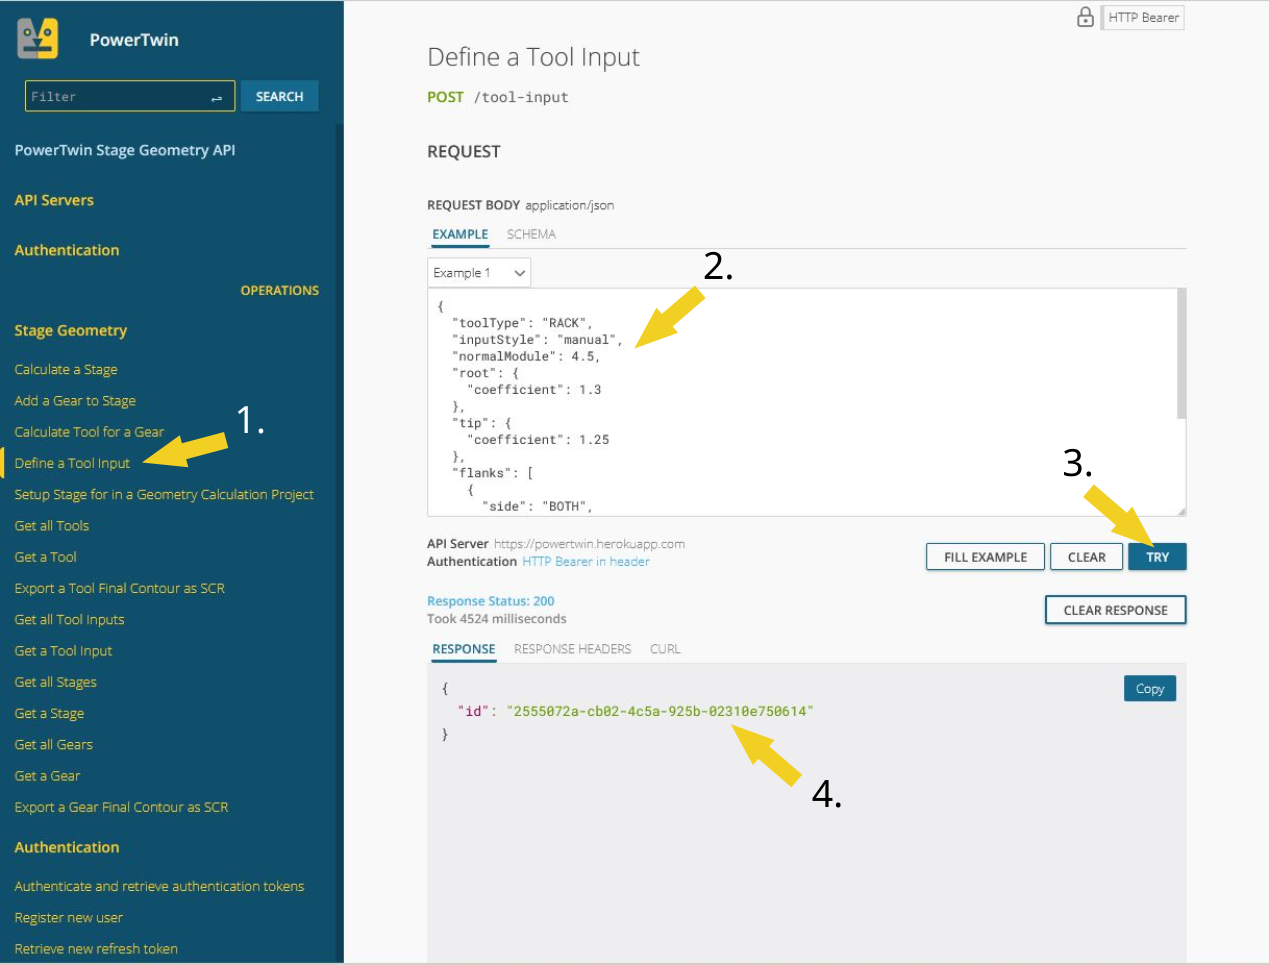Switch to the SCHEMA tab

pyautogui.click(x=531, y=234)
